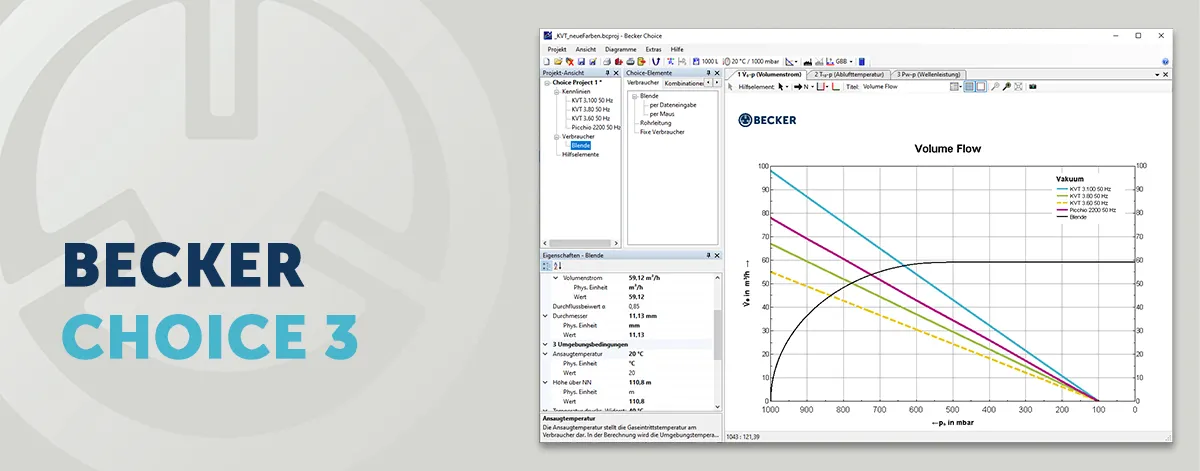Click the U-shaped magnet icon in the toolbar
This screenshot has width=1200, height=471.
[656, 62]
